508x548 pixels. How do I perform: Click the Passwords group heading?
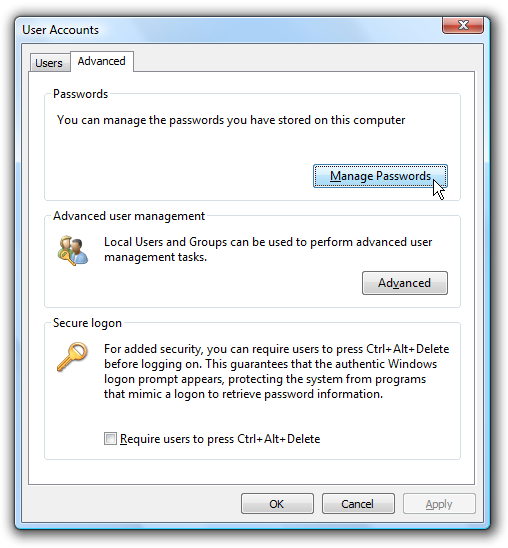[80, 94]
